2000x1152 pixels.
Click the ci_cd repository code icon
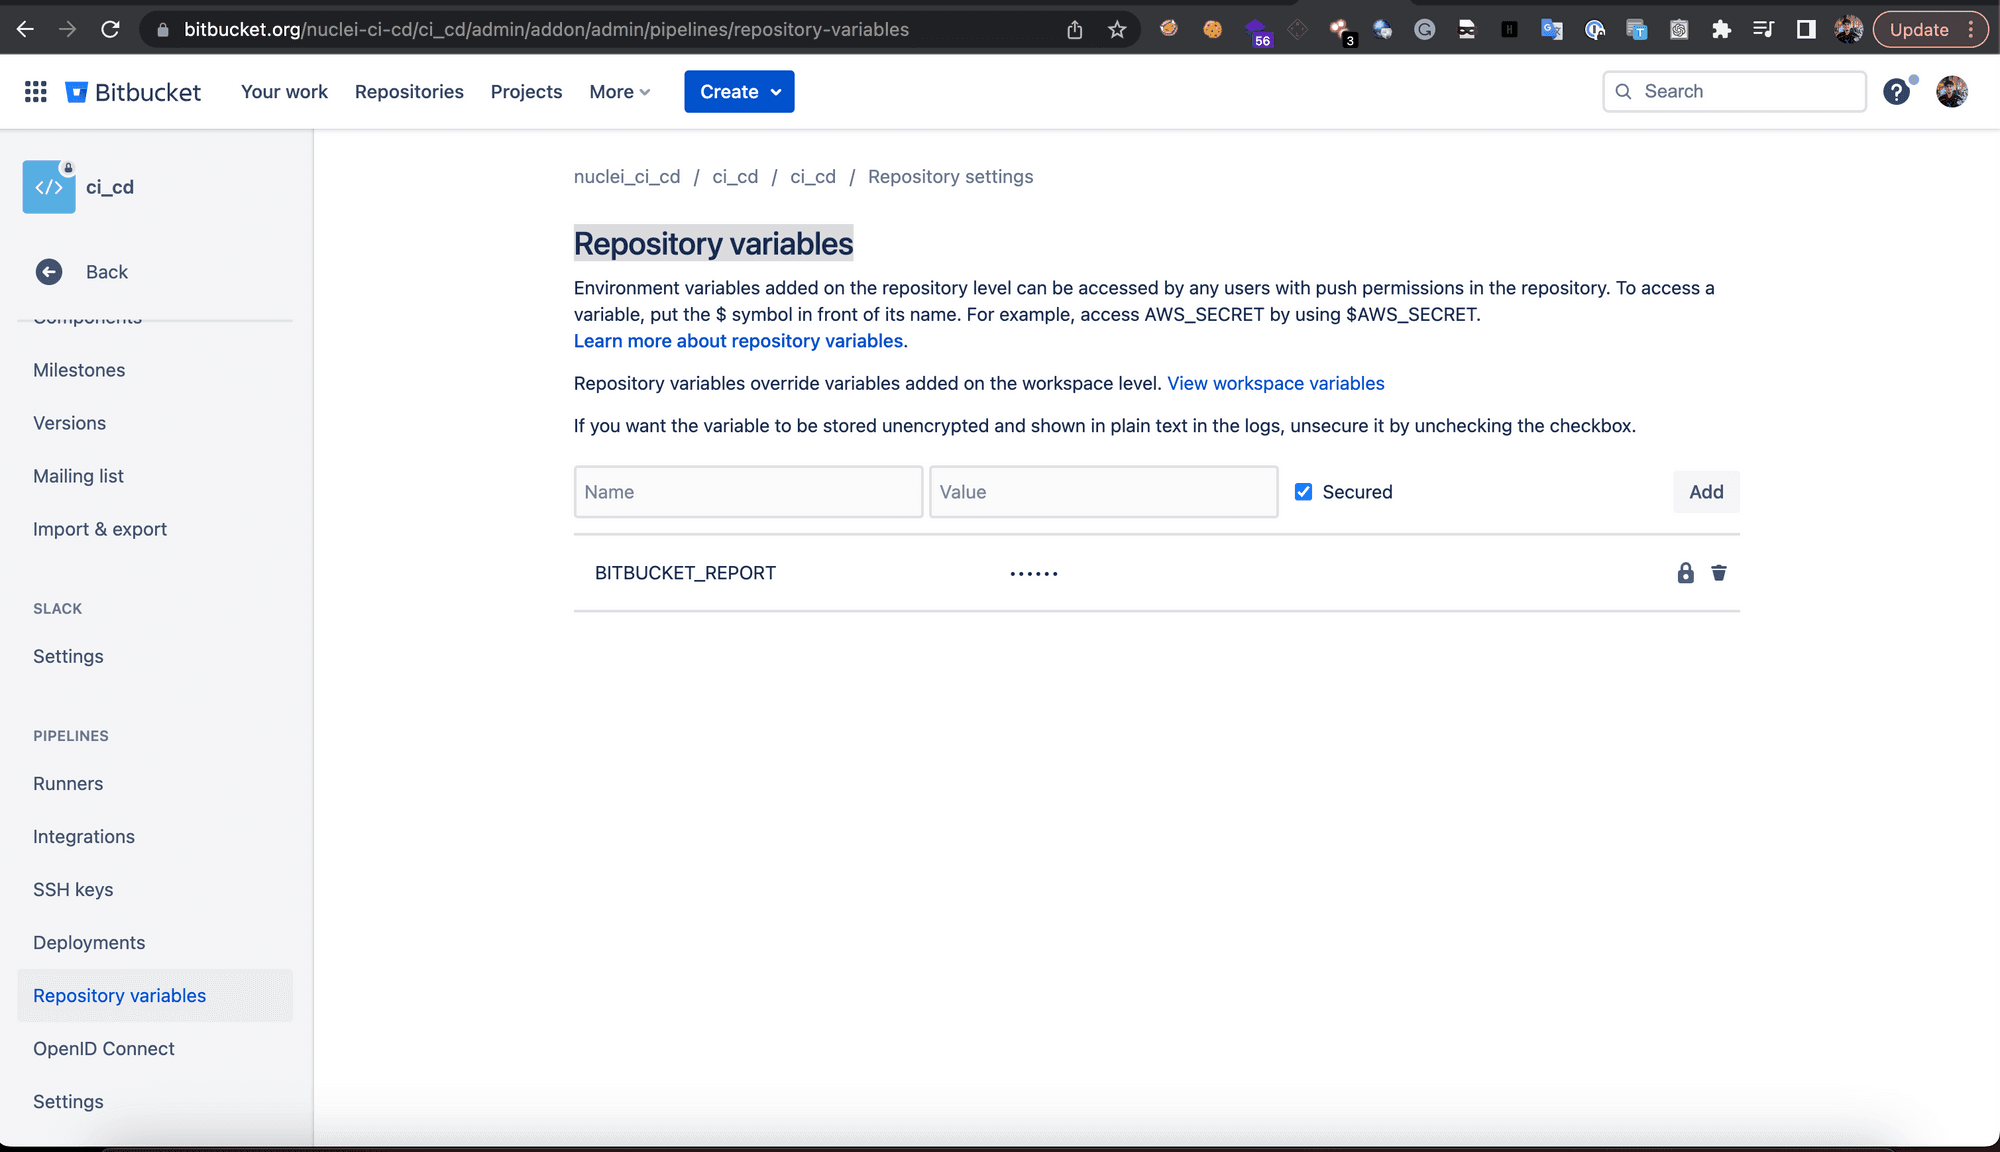pyautogui.click(x=49, y=187)
